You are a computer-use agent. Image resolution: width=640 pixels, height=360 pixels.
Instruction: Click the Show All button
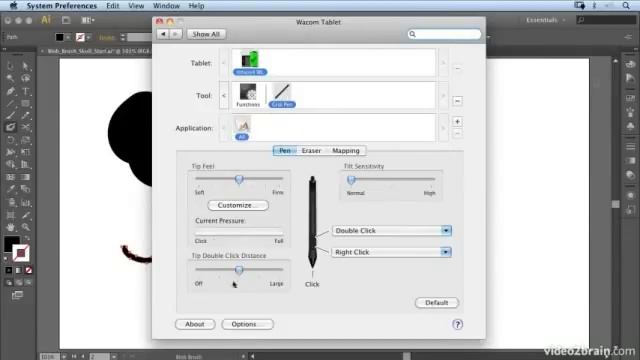tap(206, 34)
